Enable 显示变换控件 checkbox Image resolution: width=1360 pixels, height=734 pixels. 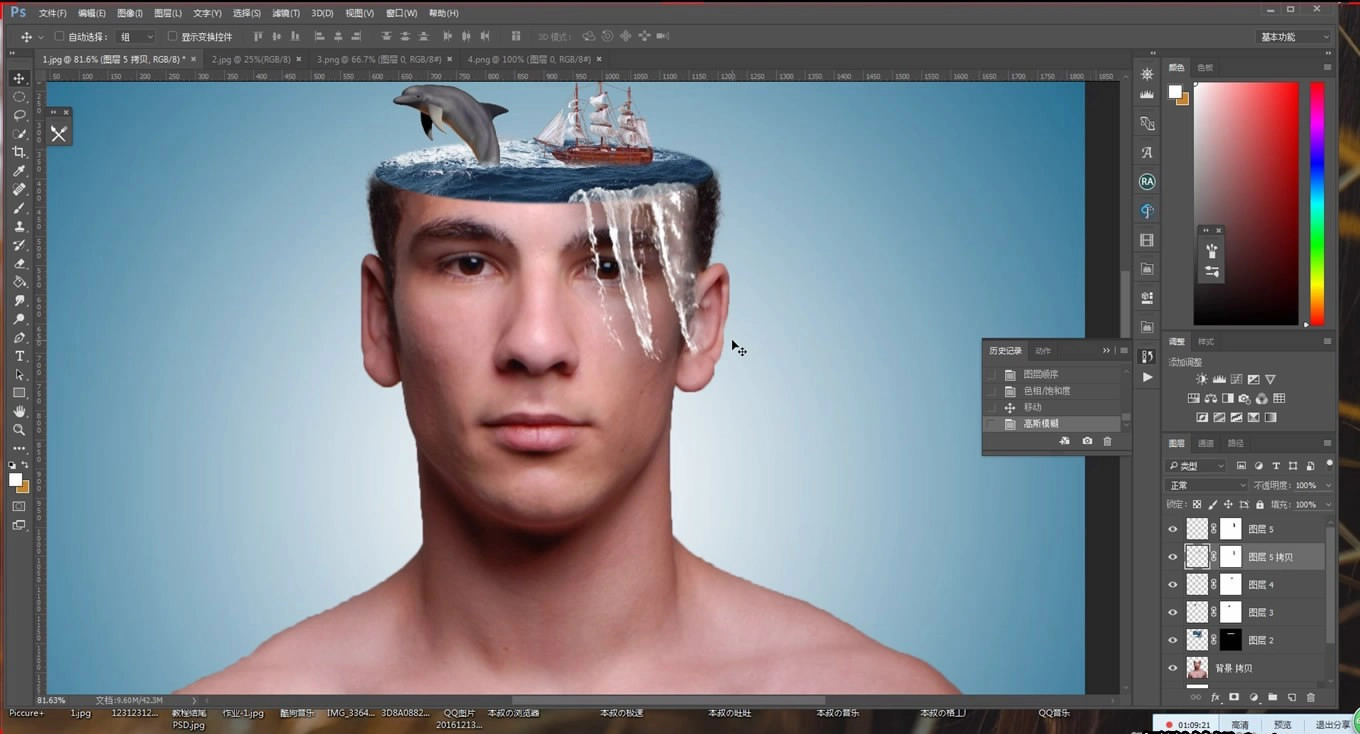[x=172, y=37]
